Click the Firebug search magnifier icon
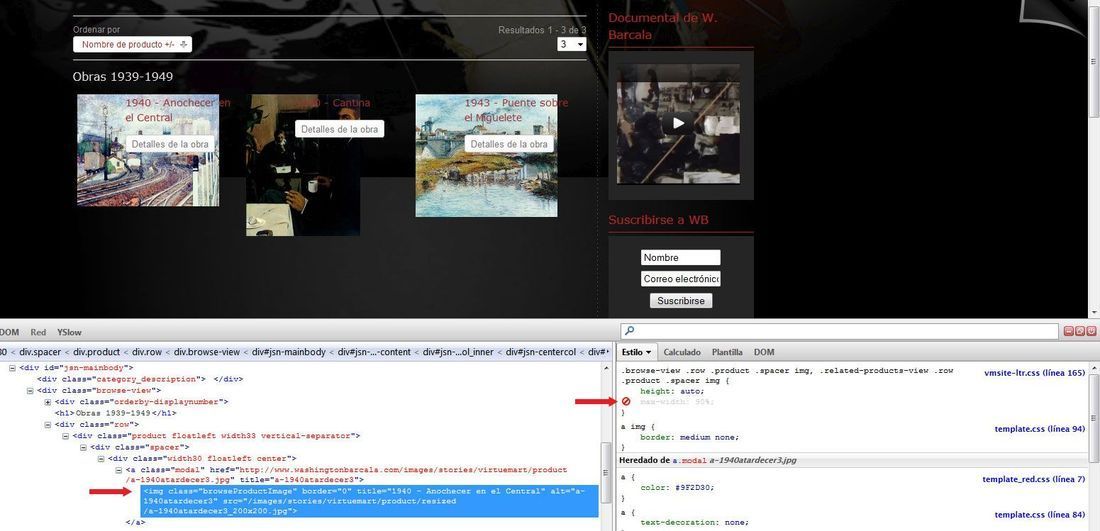 coord(629,330)
